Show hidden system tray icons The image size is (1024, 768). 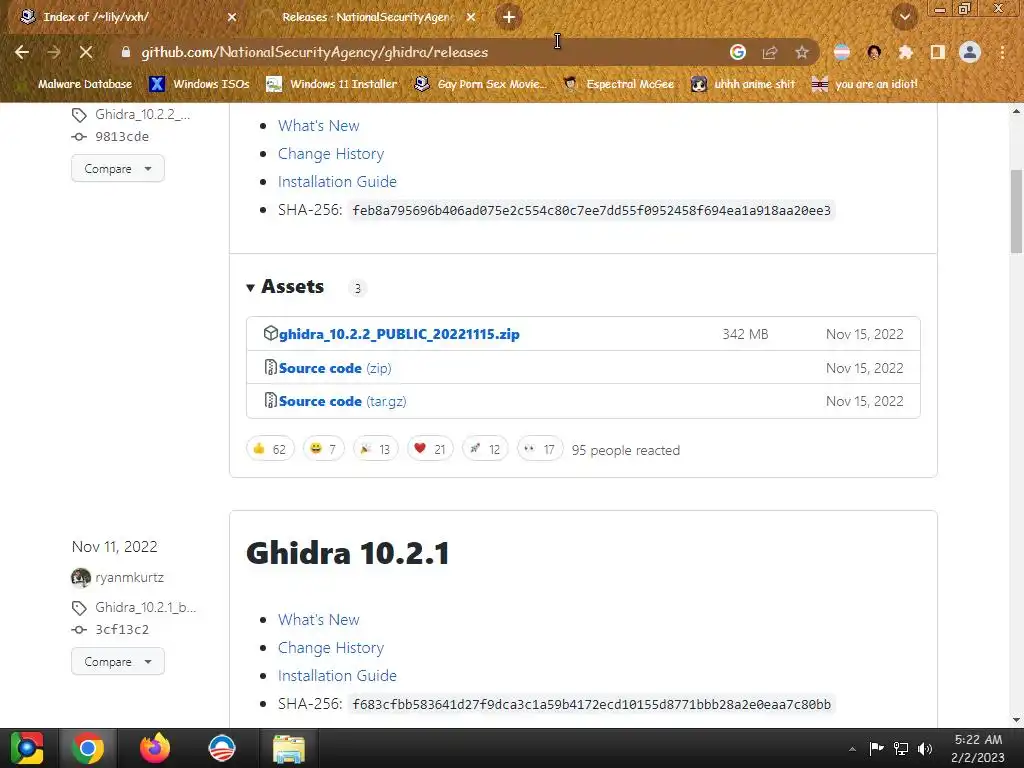[852, 749]
